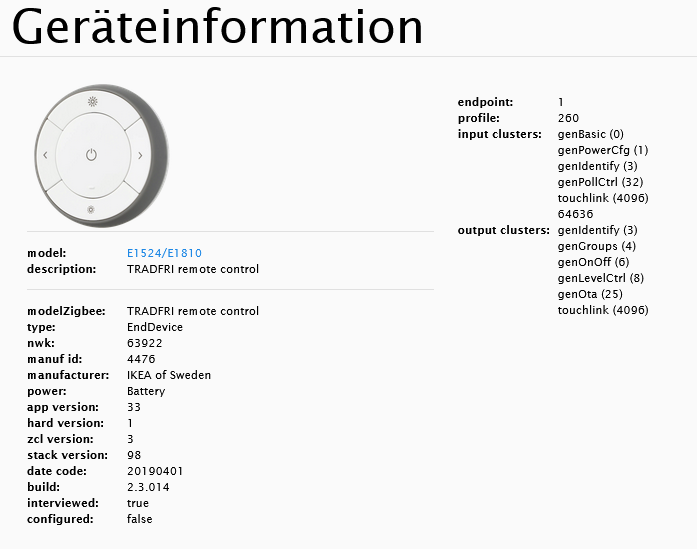The height and width of the screenshot is (549, 697).
Task: Select the type value 'EndDevice'
Action: pos(155,327)
